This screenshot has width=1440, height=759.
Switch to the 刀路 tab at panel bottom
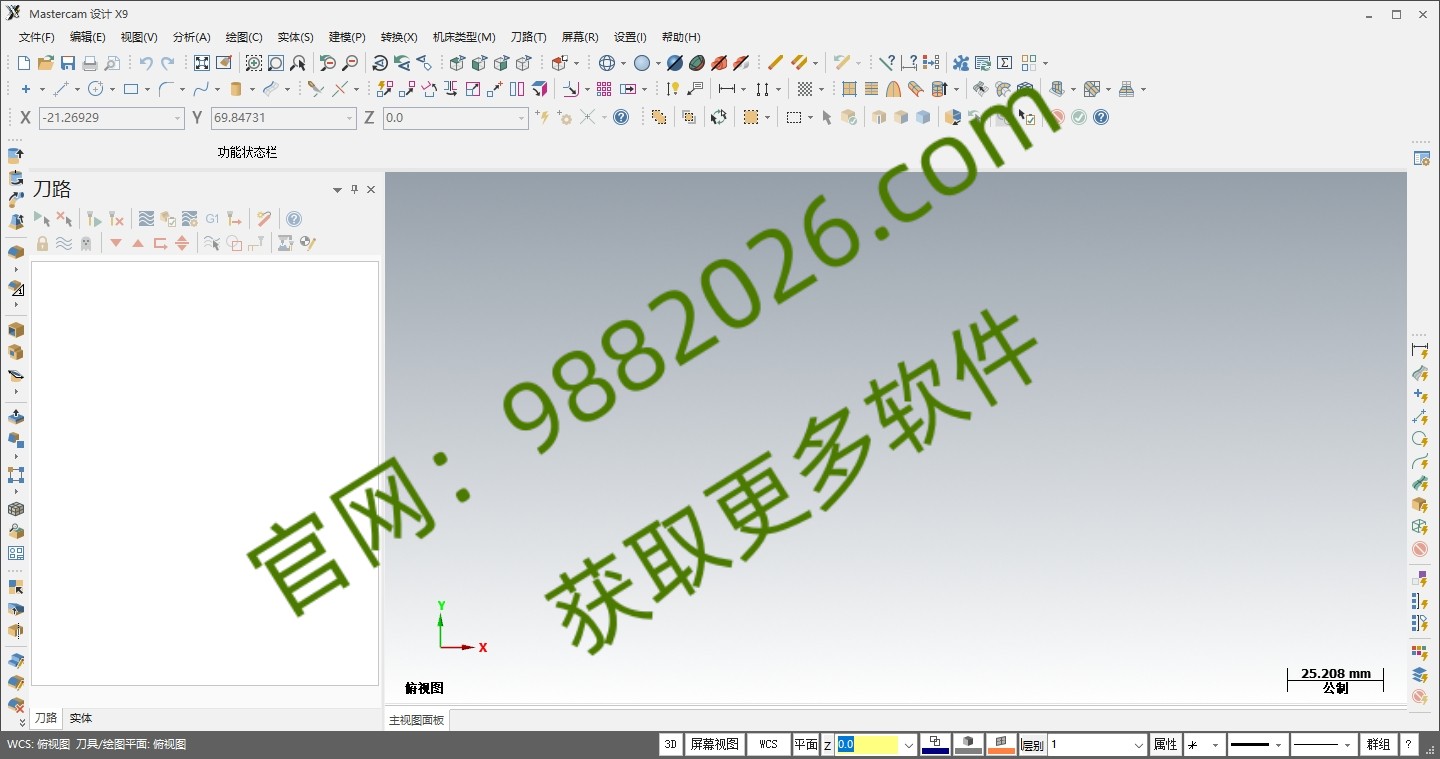[x=46, y=718]
